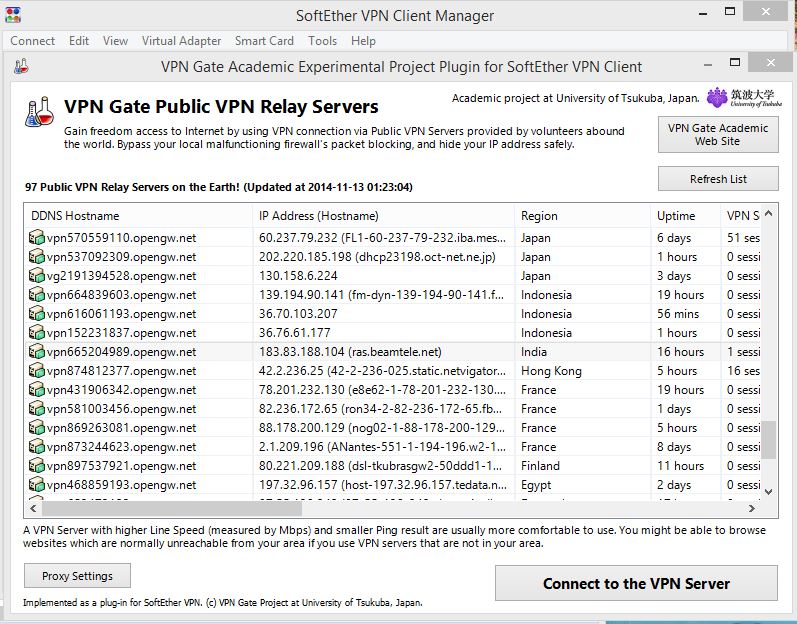Screen dimensions: 797x624
Task: Click the plugin dialog's small flask icon
Action: [x=21, y=67]
